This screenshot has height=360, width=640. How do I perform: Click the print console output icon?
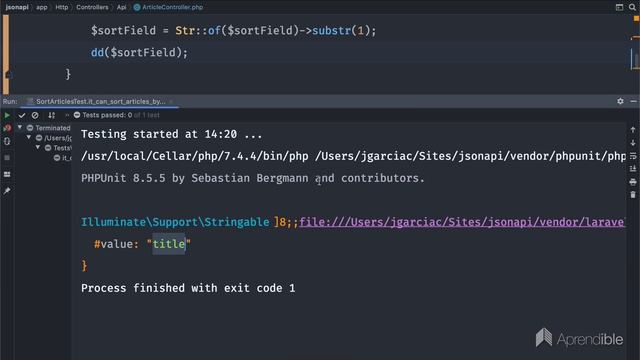[633, 182]
